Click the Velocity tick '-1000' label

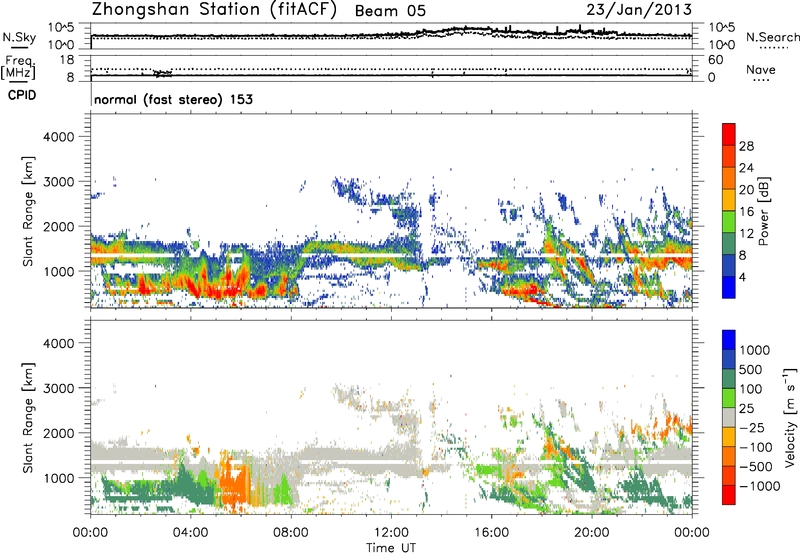(759, 486)
